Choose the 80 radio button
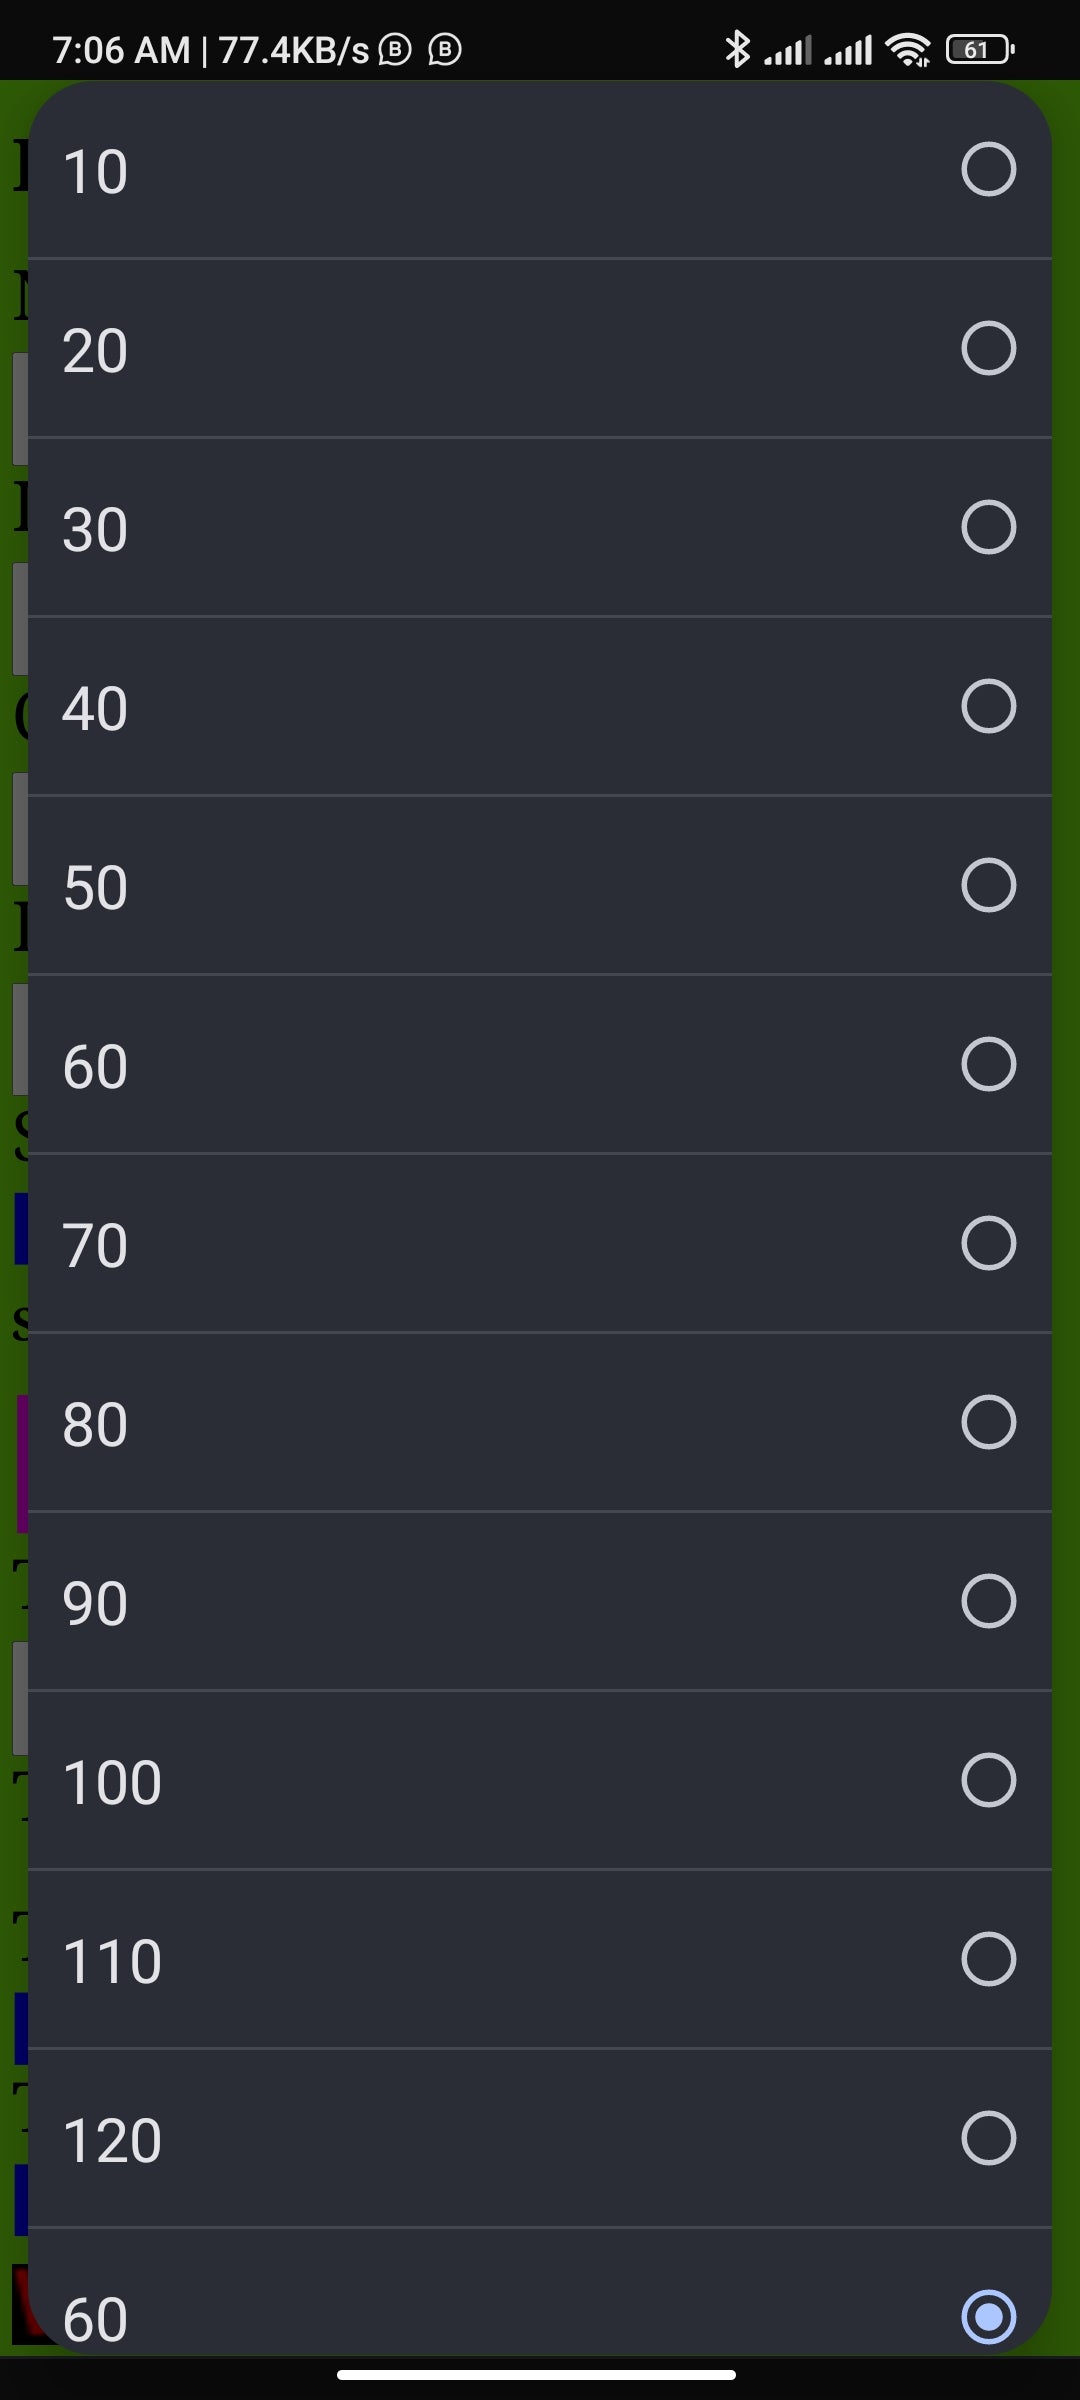Screen dimensions: 1080x2400 tap(988, 1422)
